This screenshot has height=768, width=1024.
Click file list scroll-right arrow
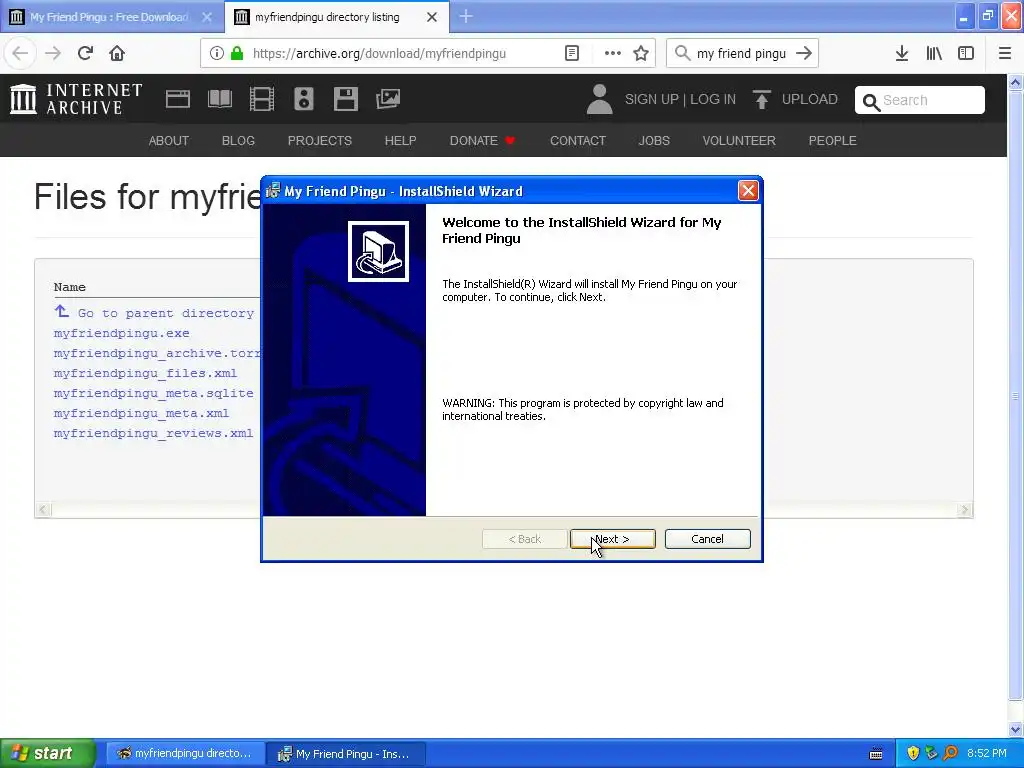tap(965, 509)
